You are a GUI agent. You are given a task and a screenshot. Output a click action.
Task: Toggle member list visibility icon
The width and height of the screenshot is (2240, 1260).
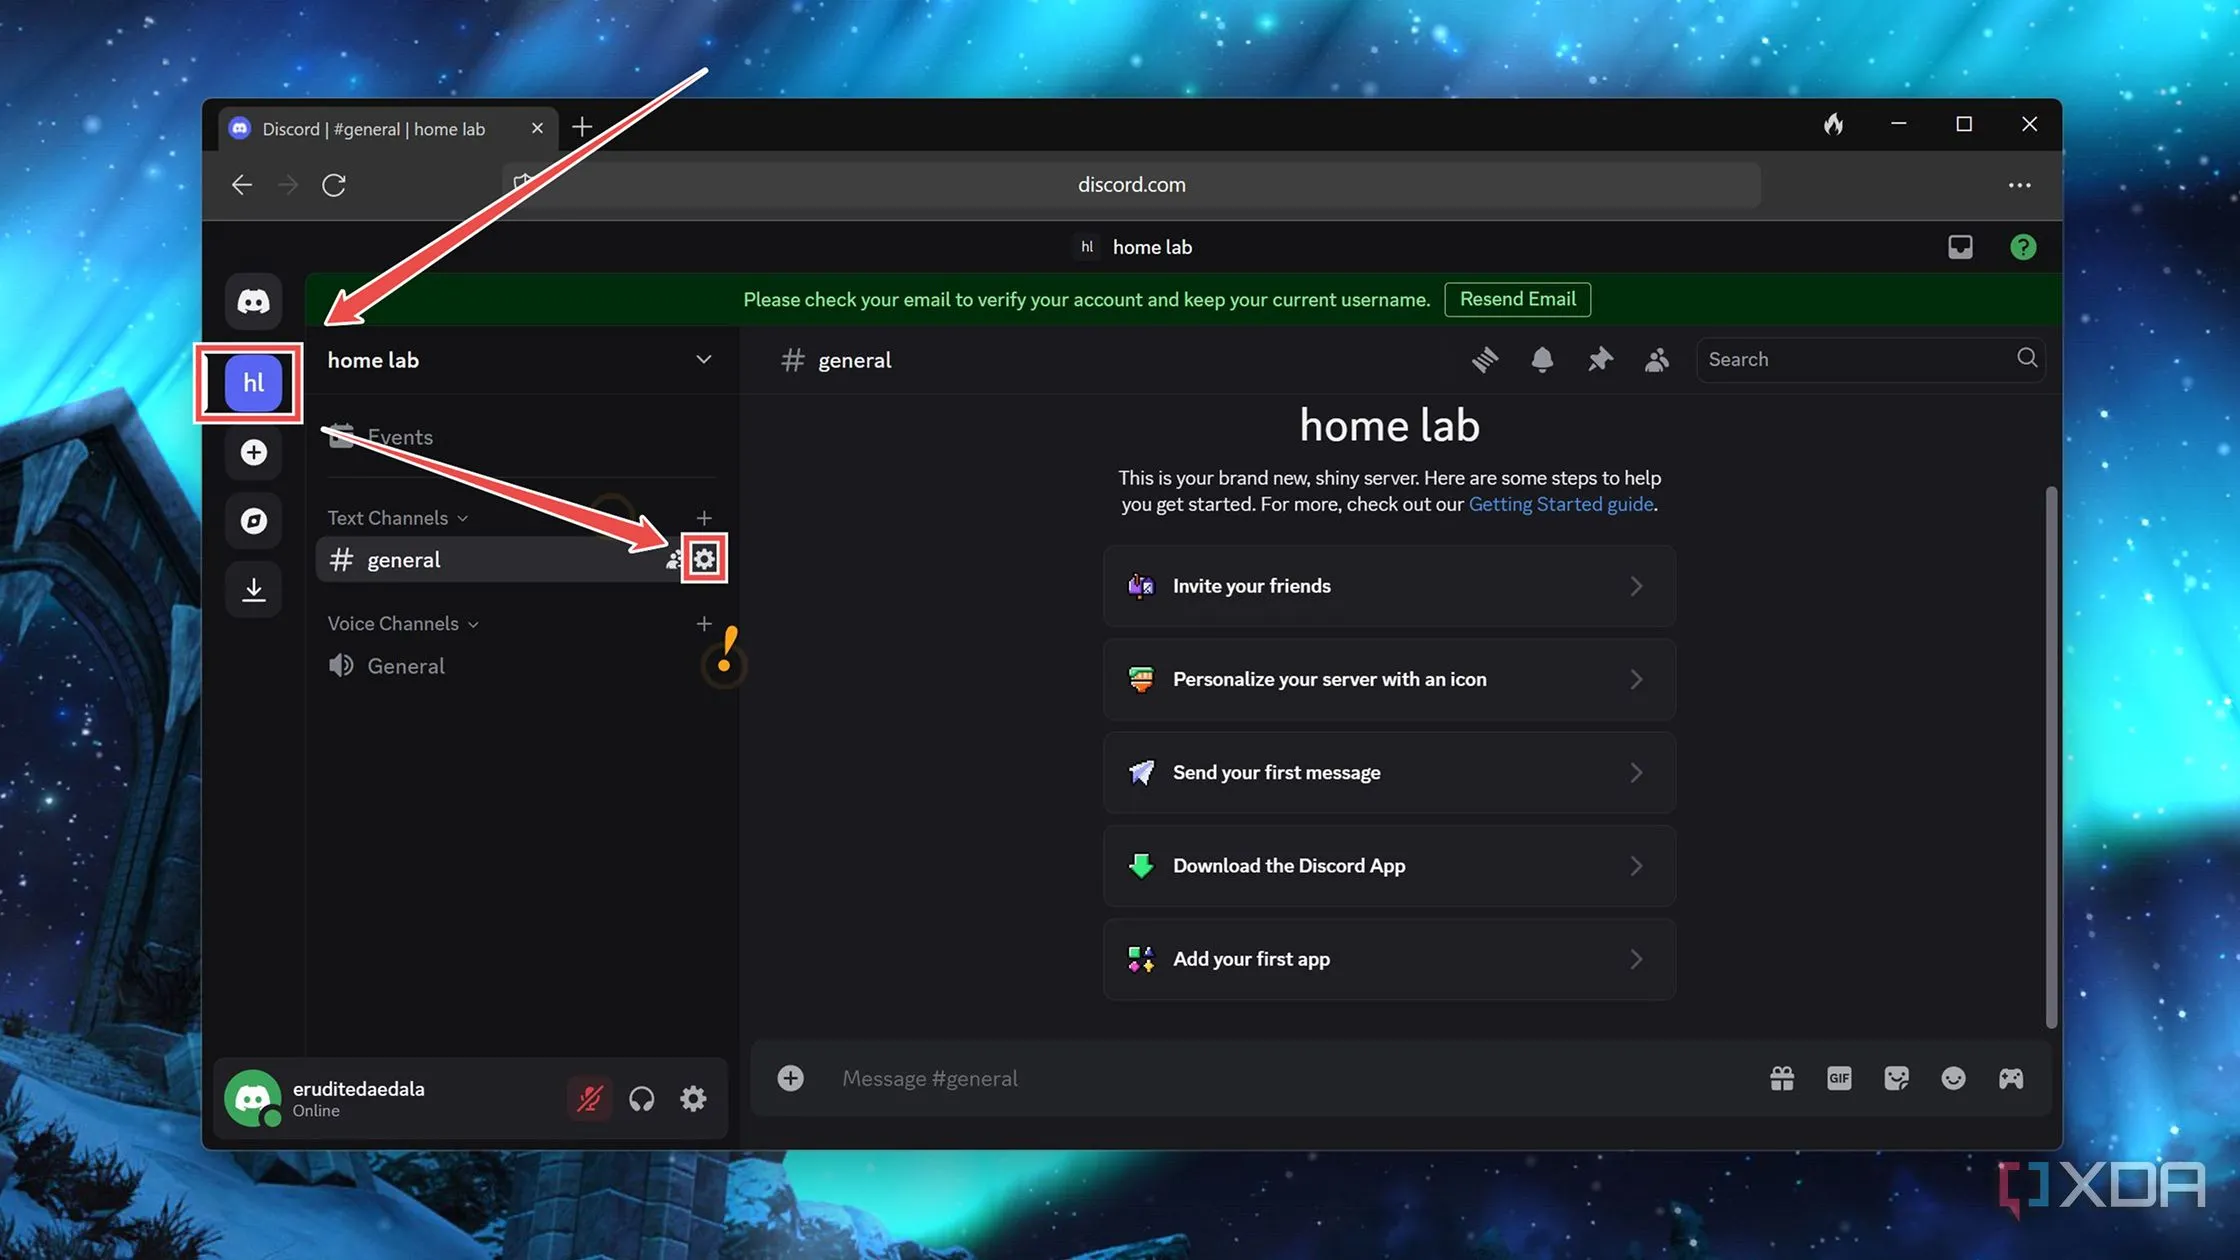pos(1657,360)
